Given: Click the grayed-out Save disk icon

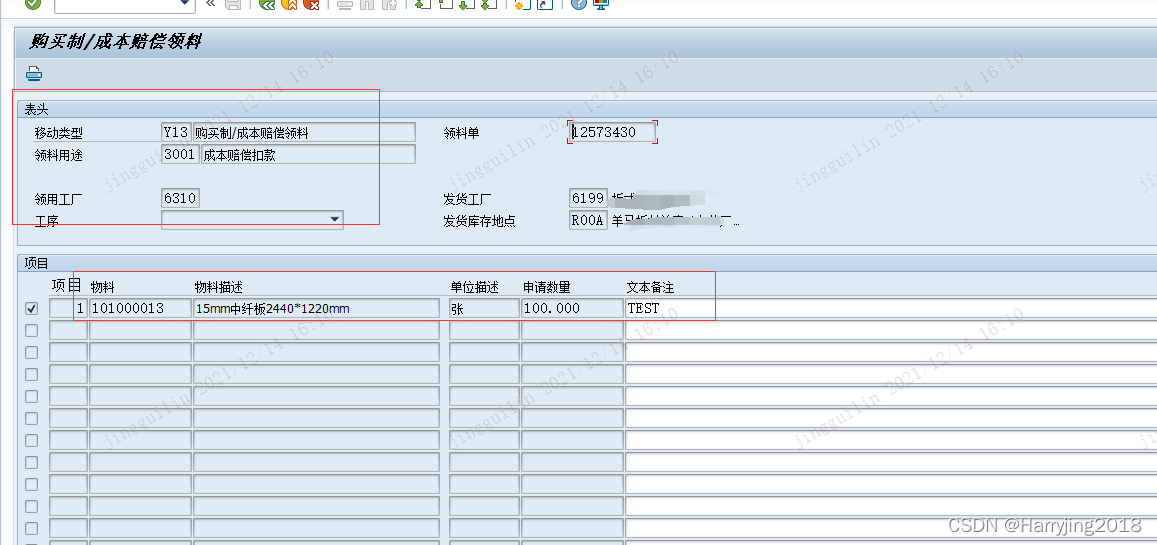Looking at the screenshot, I should (233, 4).
